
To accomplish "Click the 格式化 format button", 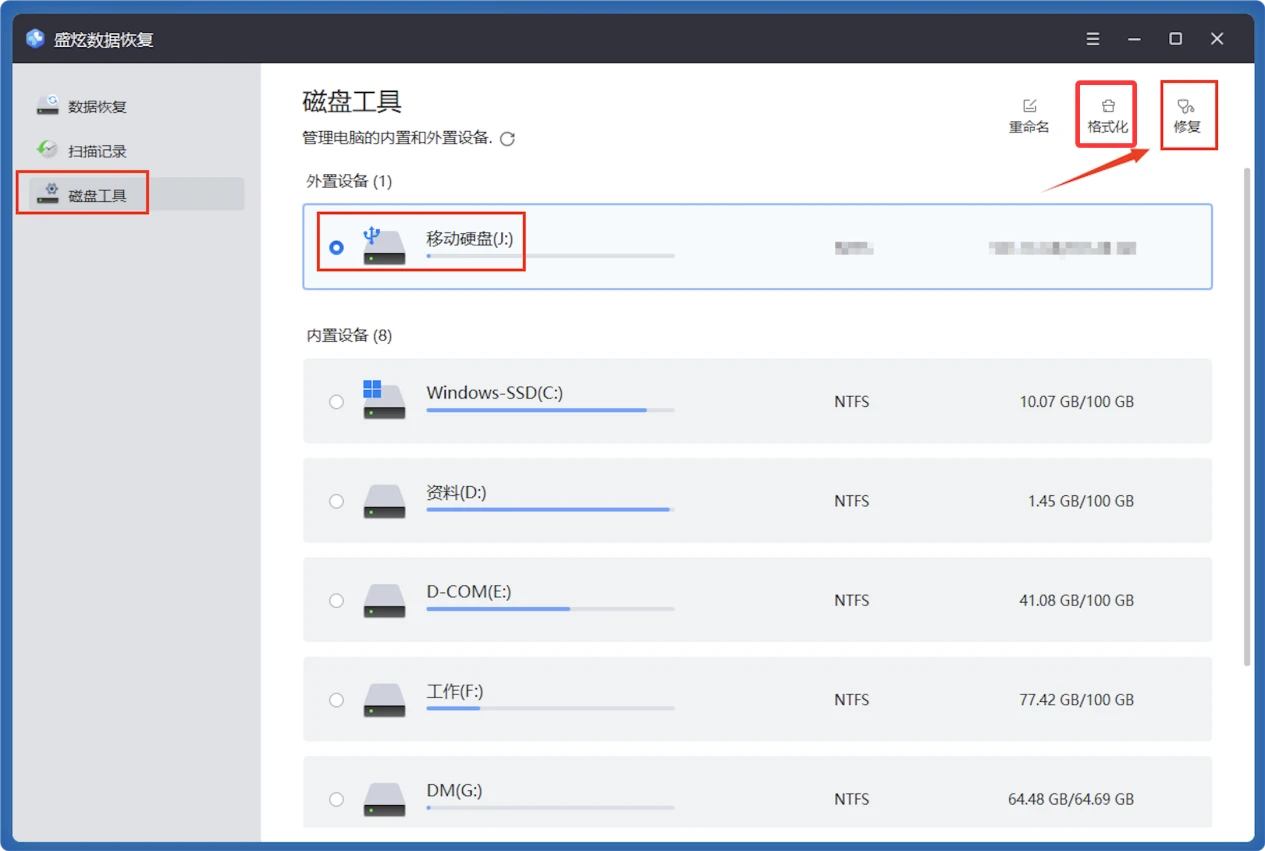I will point(1107,116).
